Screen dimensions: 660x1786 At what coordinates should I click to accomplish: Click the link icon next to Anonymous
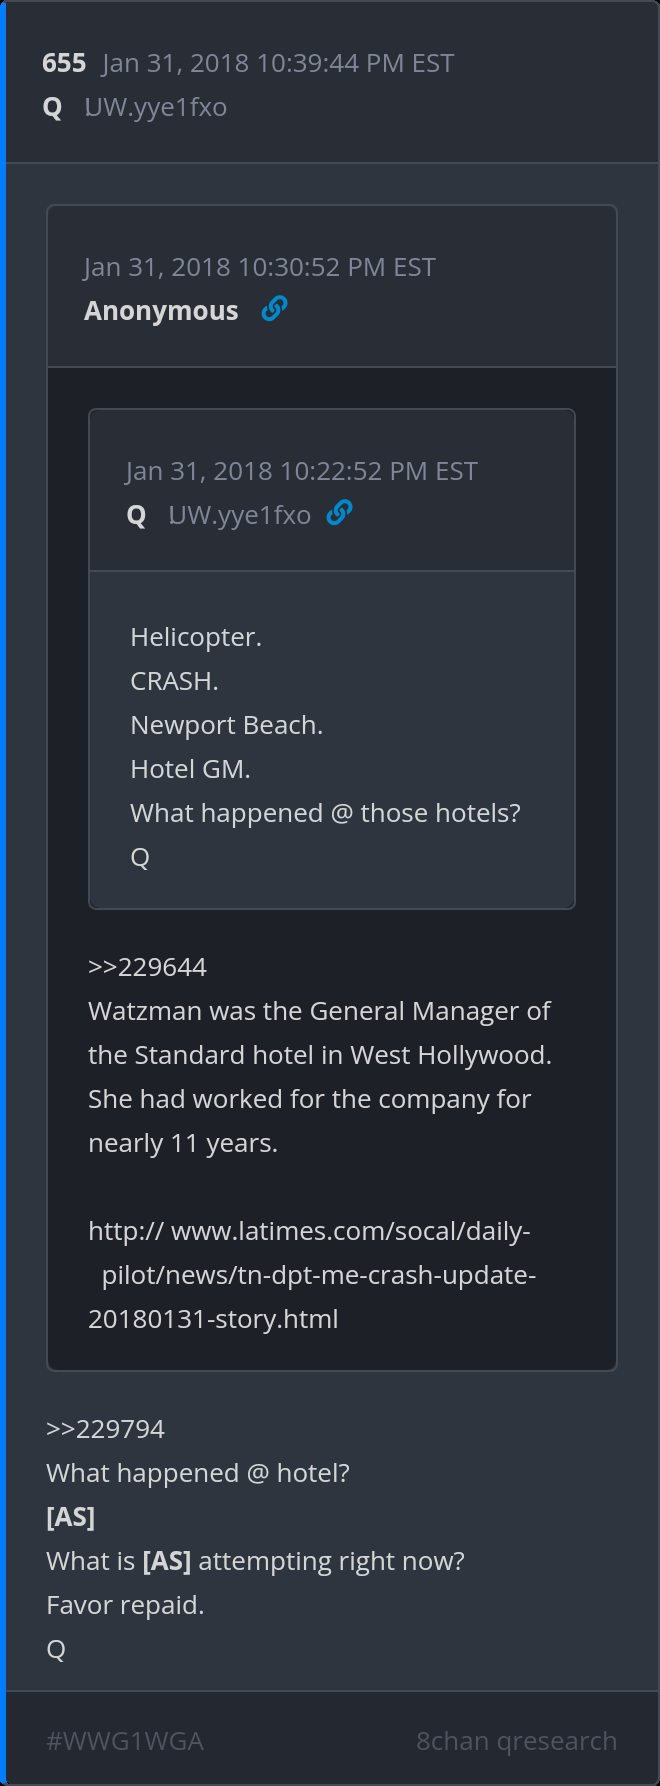[x=274, y=310]
